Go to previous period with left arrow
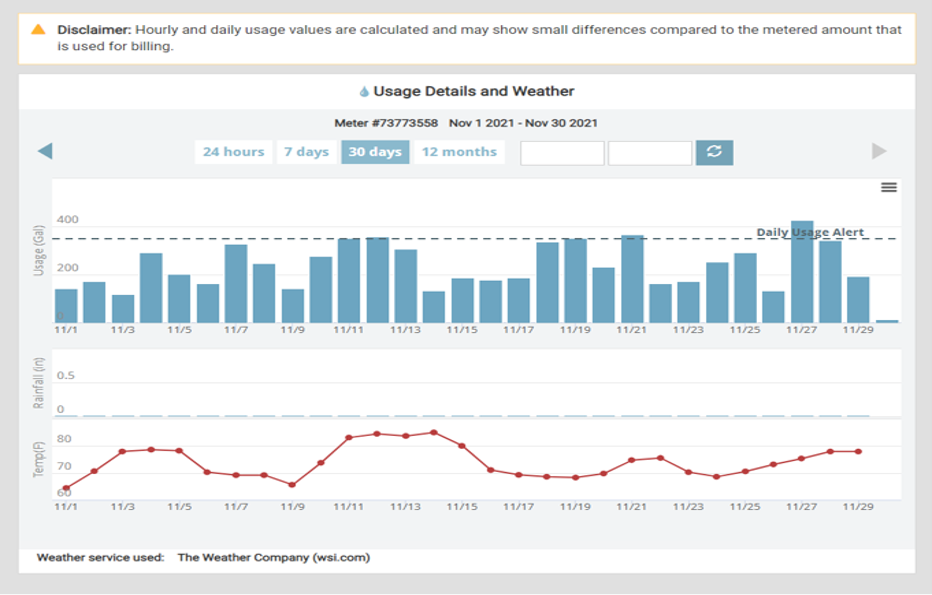Screen dimensions: 932x595 tap(45, 151)
